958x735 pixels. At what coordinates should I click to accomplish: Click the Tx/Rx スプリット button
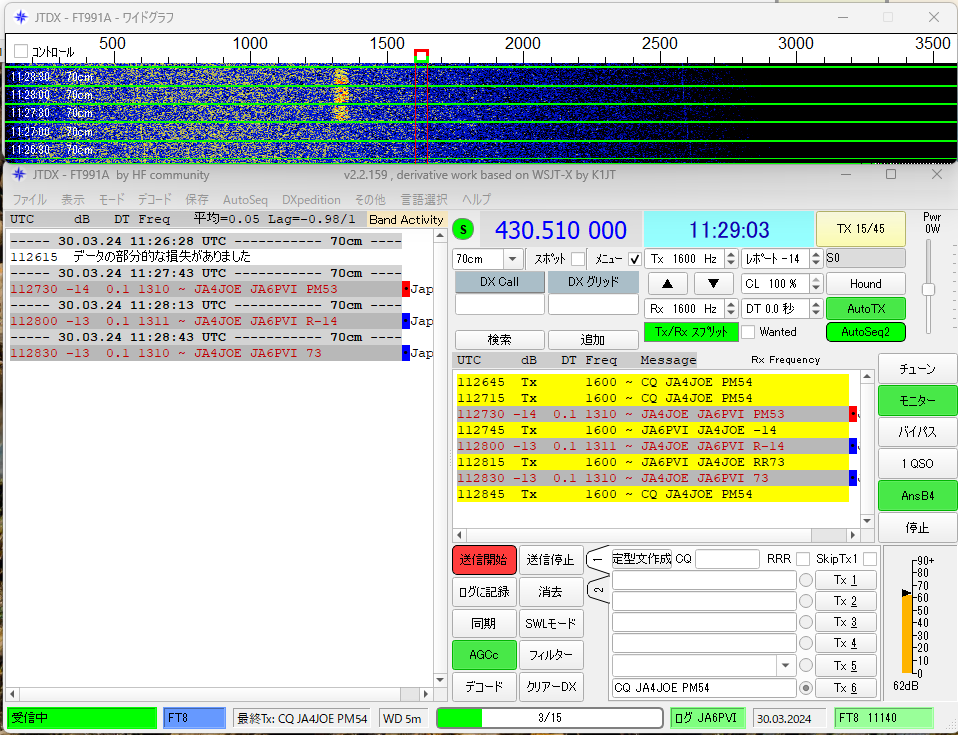691,332
